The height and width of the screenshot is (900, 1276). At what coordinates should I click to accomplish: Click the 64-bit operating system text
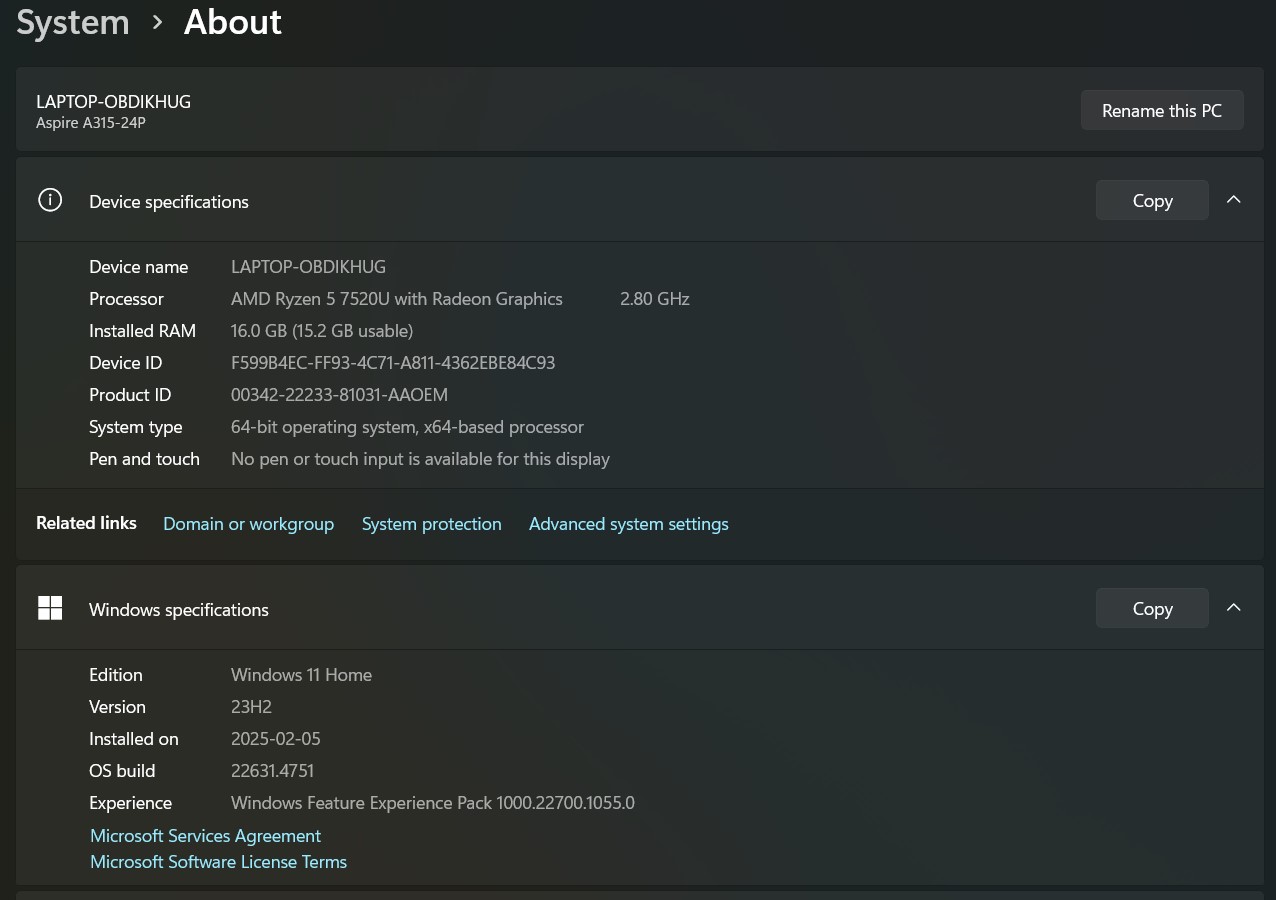(407, 427)
